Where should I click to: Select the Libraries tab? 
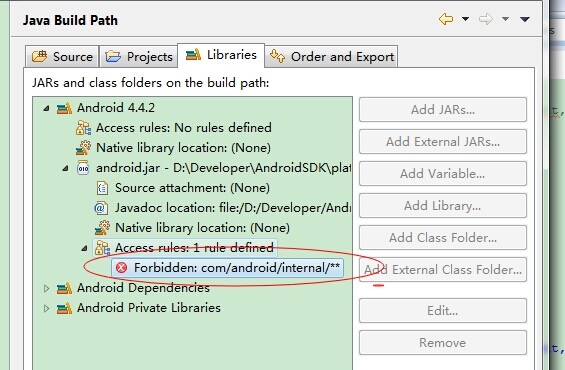[221, 55]
